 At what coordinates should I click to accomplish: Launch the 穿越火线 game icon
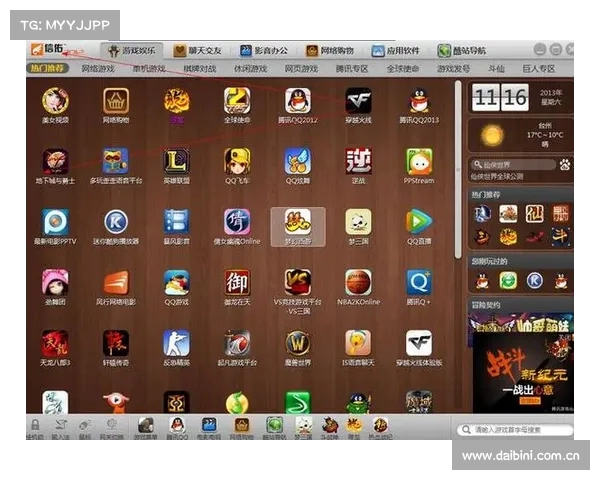(358, 100)
